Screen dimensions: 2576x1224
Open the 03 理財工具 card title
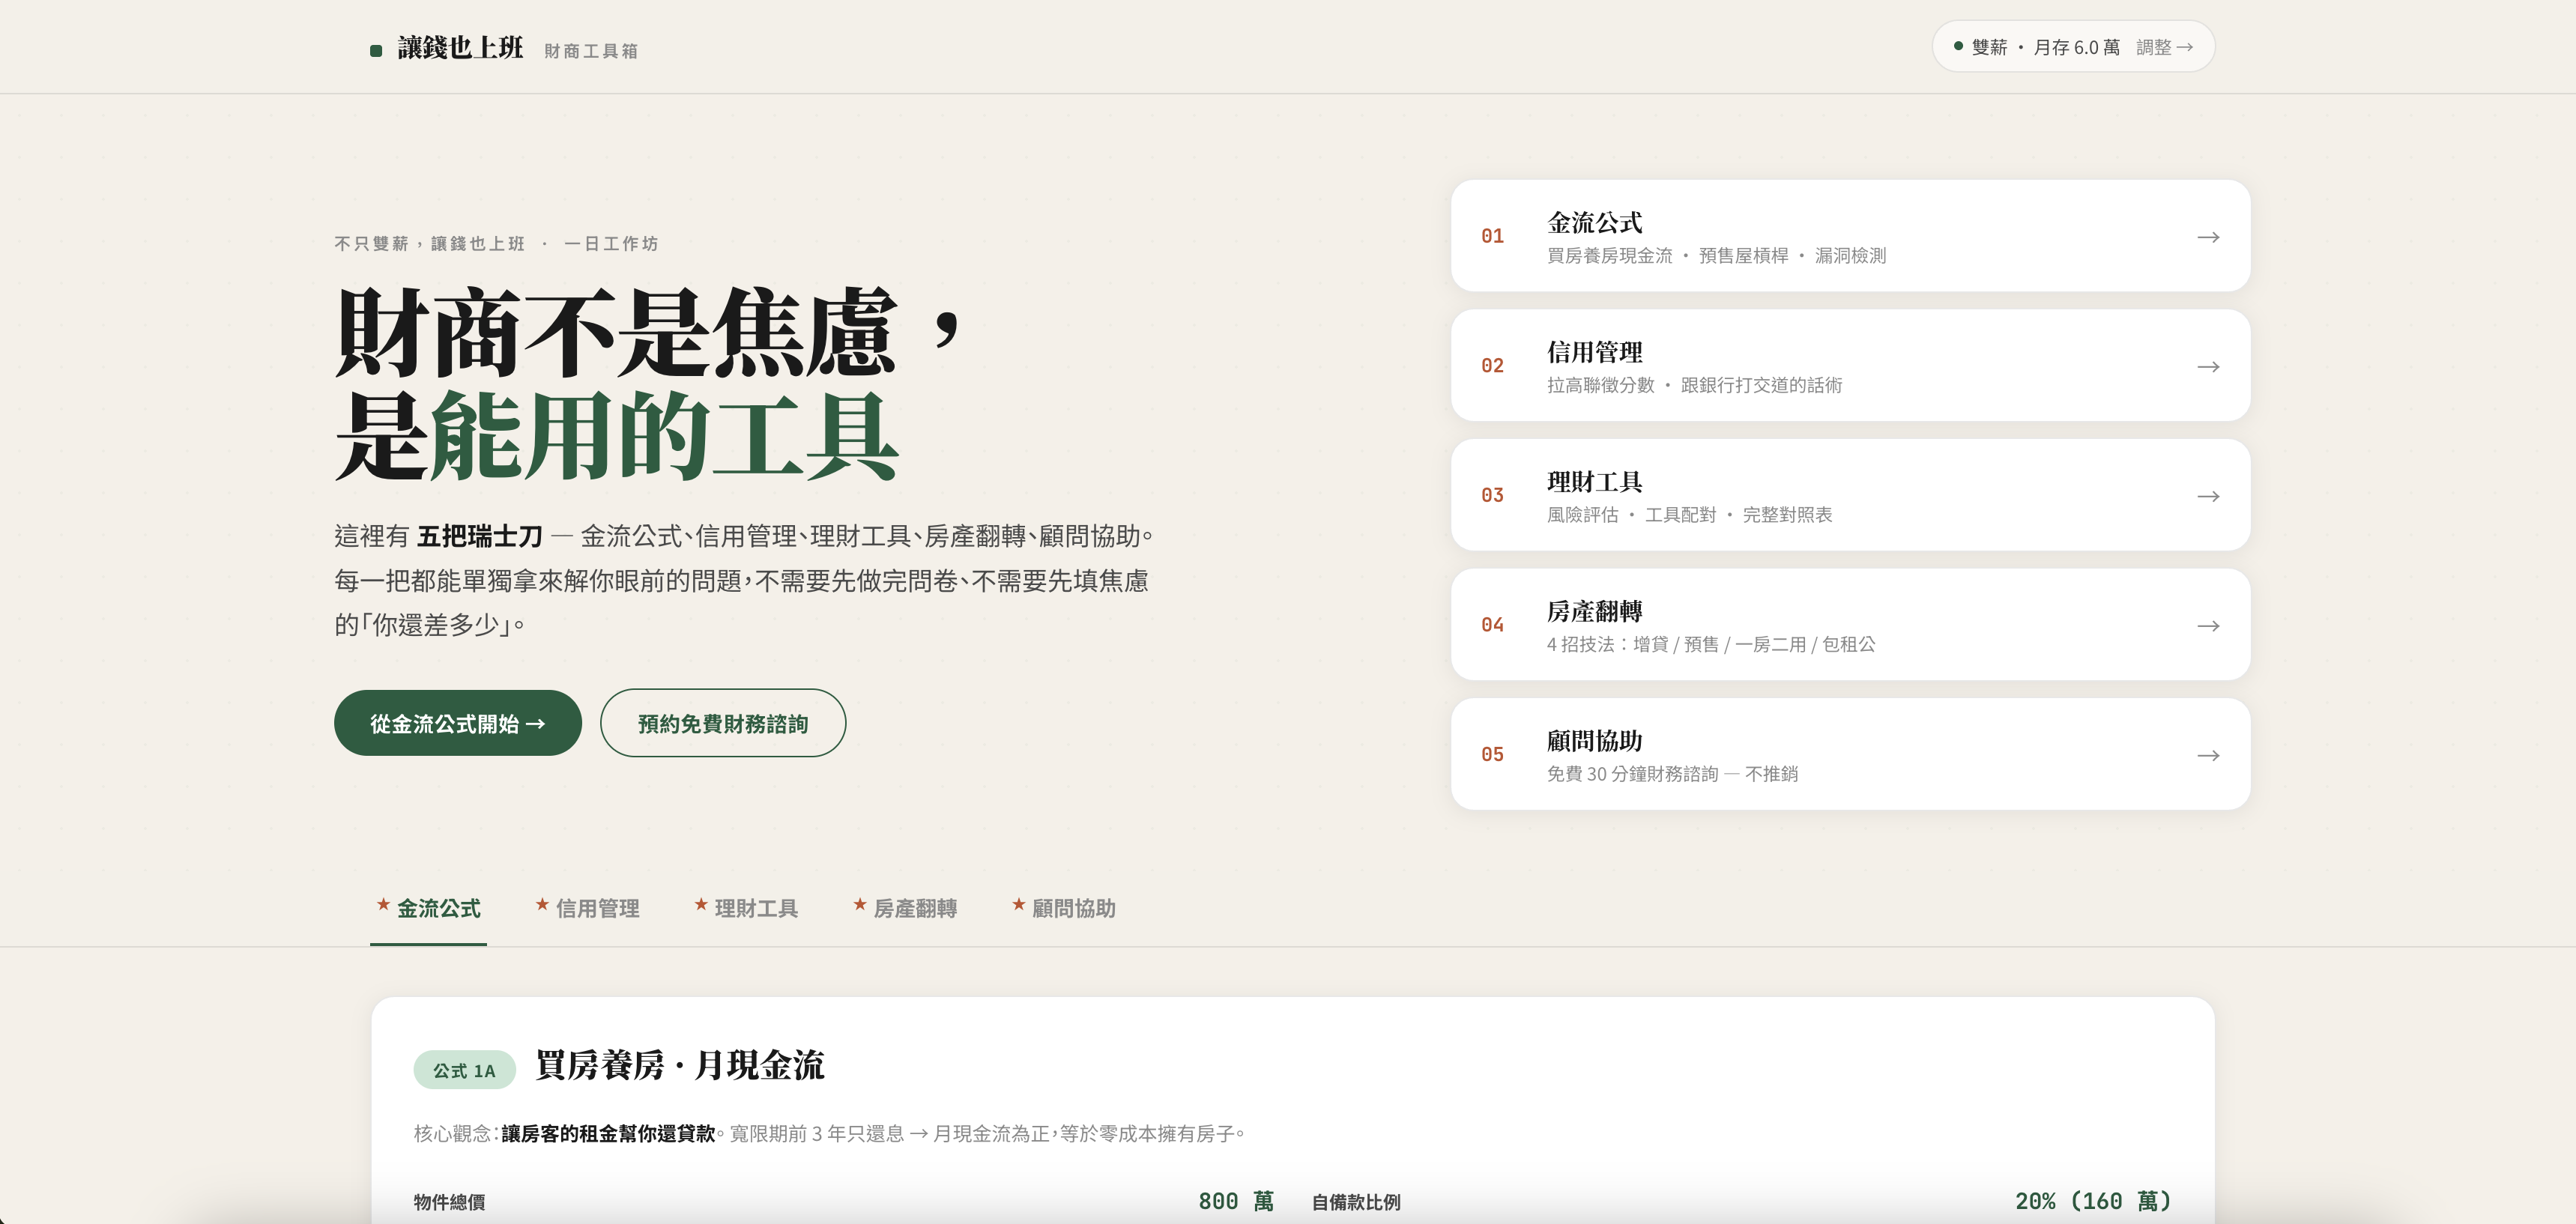click(1594, 482)
